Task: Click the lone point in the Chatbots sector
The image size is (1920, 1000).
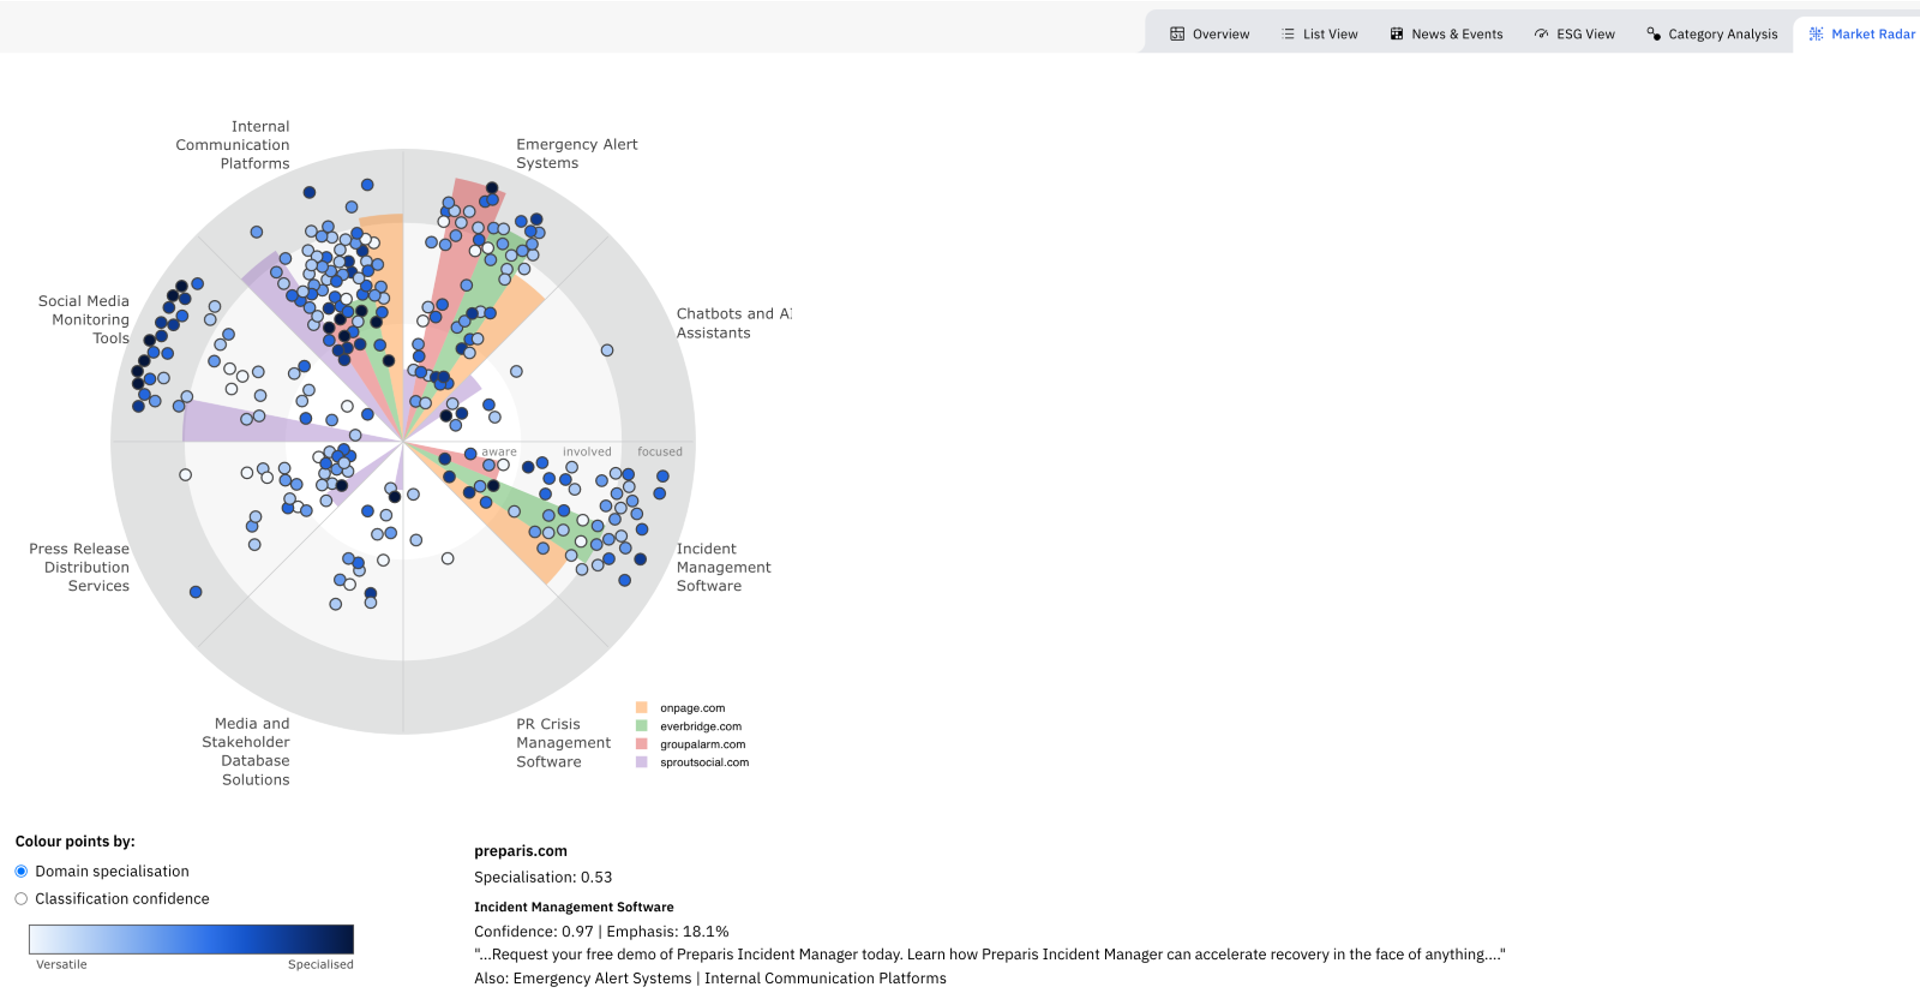Action: pyautogui.click(x=607, y=350)
